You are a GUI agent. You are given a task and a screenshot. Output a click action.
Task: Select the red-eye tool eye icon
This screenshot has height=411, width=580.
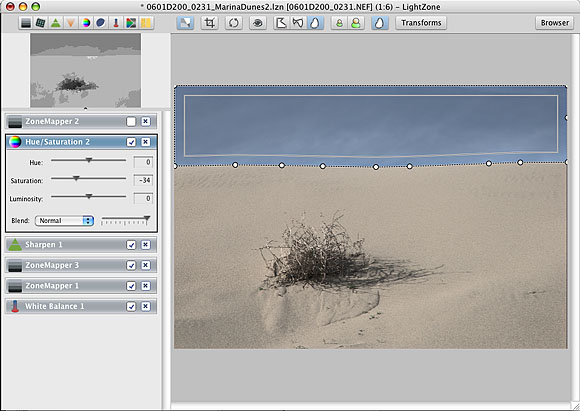pos(258,23)
